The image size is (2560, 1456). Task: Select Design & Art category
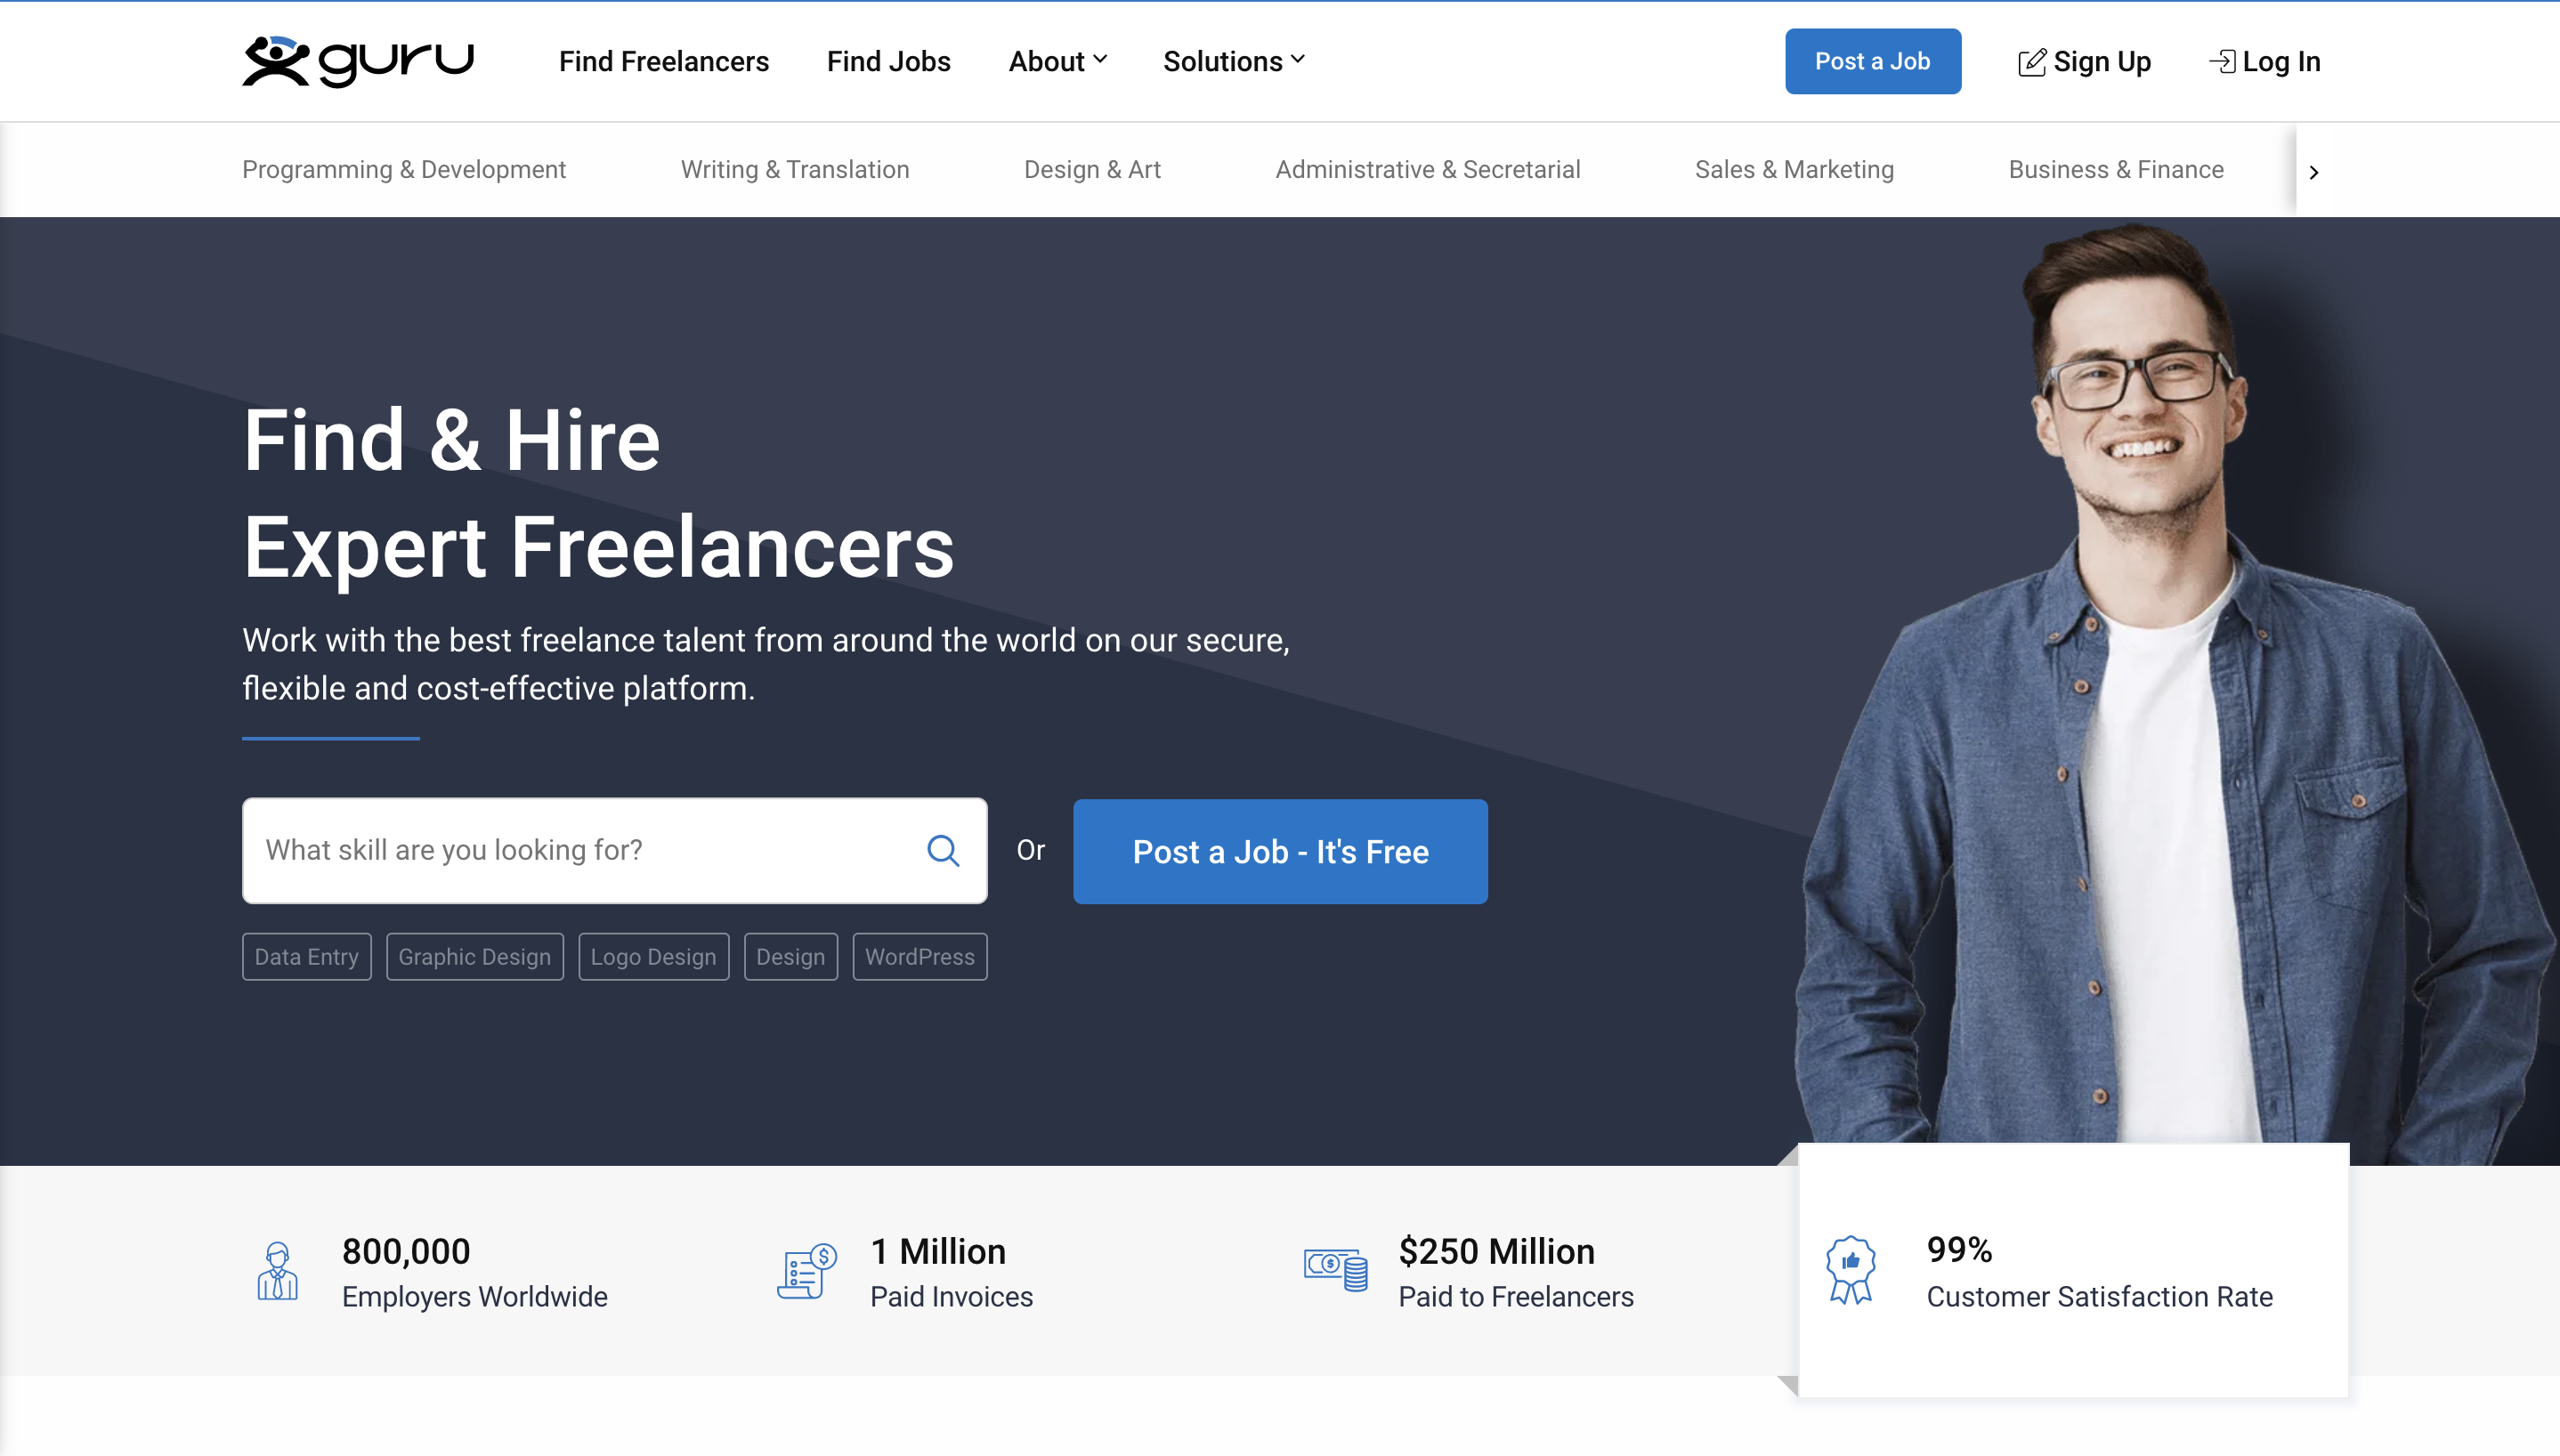[1092, 169]
